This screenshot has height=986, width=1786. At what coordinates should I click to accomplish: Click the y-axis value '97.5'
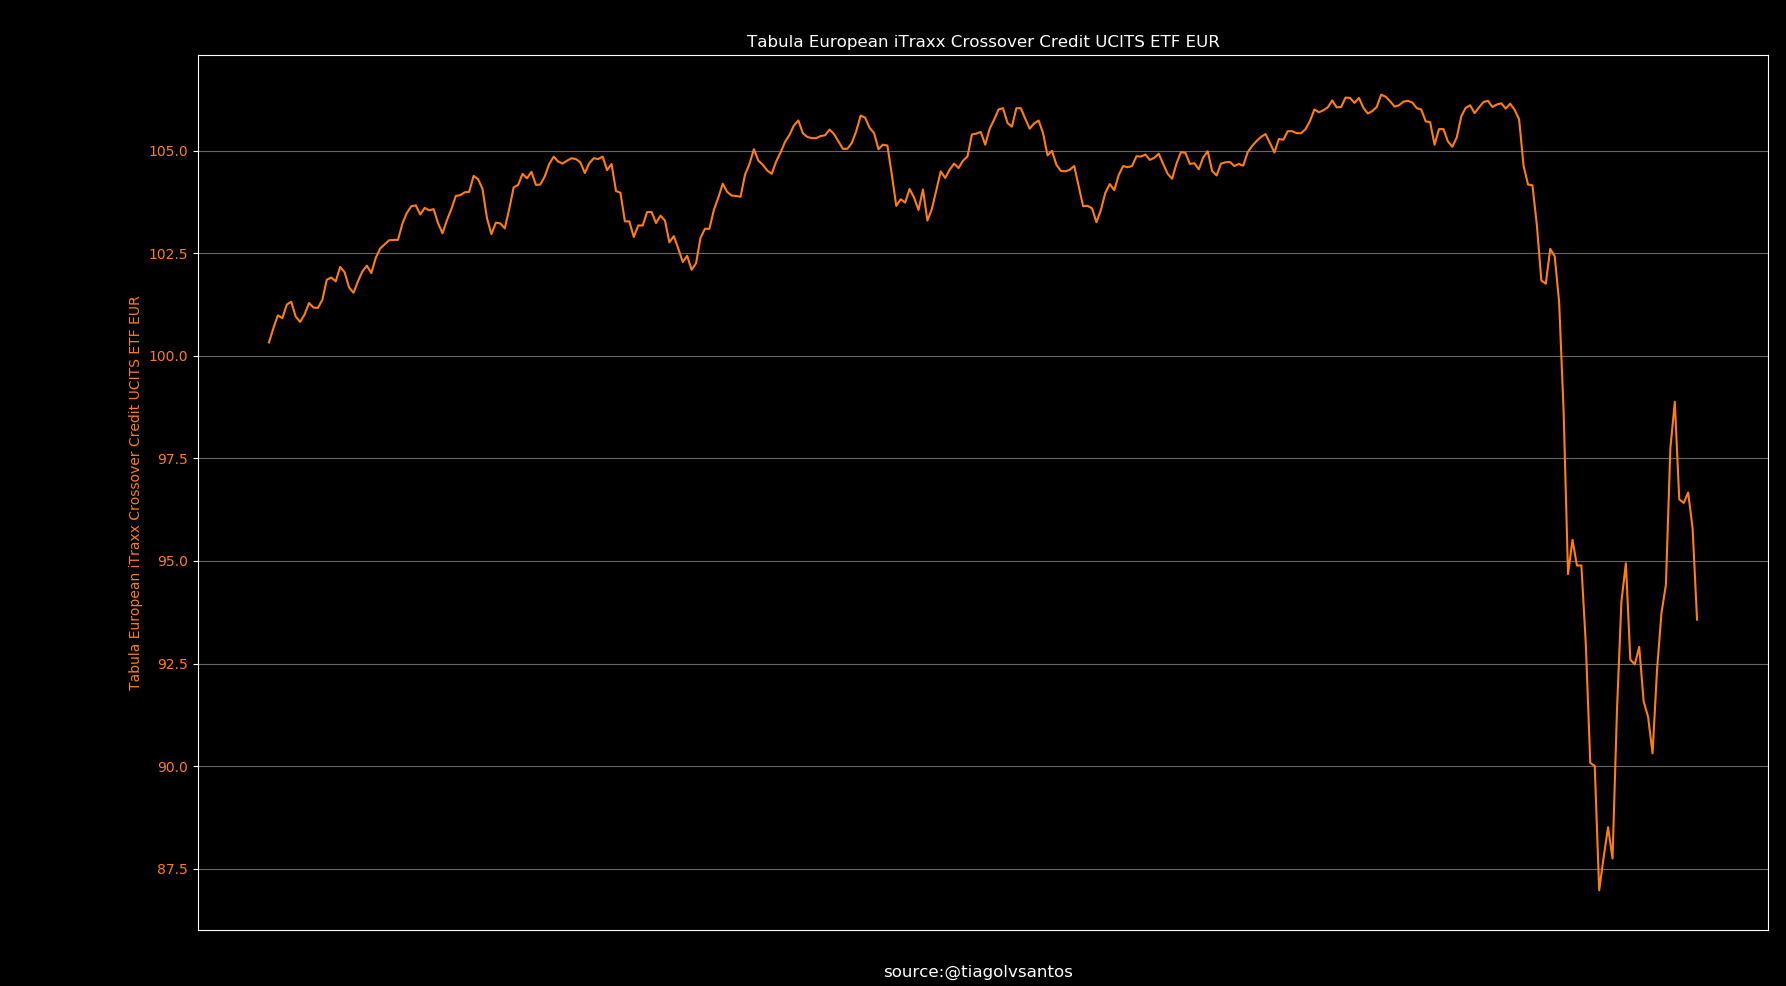coord(172,459)
